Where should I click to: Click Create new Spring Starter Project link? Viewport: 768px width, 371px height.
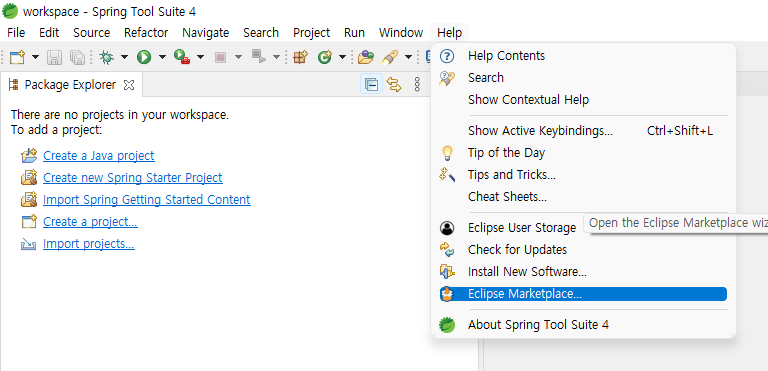click(x=133, y=177)
